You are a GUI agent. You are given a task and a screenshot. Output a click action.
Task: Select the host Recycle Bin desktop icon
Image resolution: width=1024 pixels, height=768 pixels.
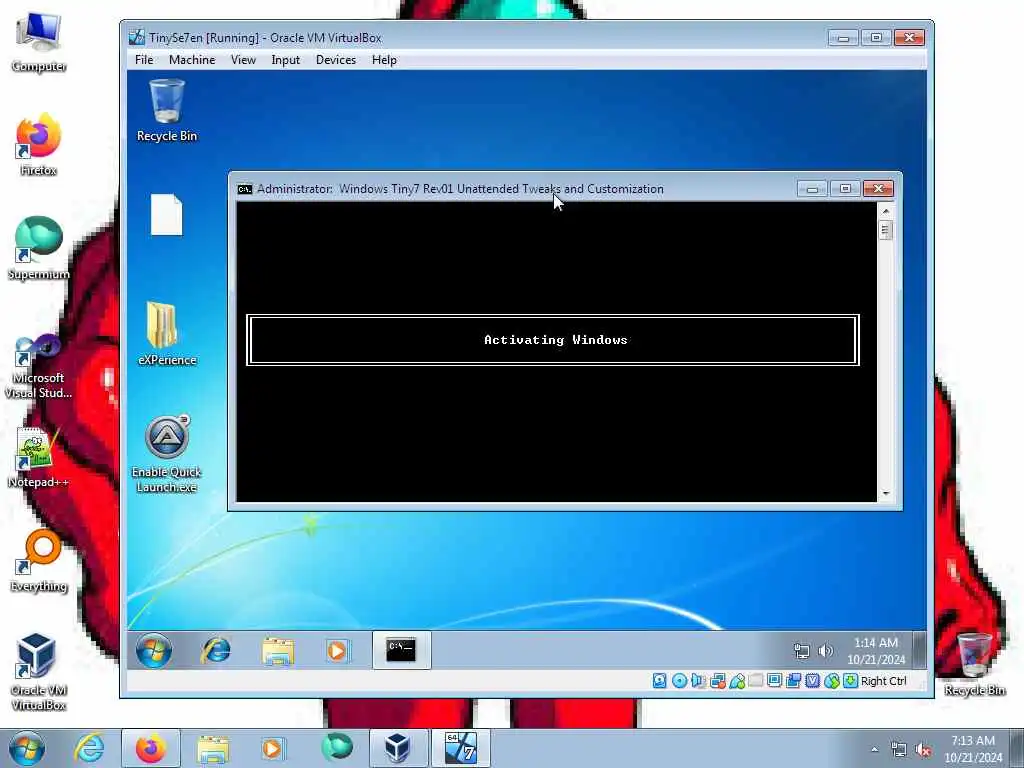tap(974, 664)
